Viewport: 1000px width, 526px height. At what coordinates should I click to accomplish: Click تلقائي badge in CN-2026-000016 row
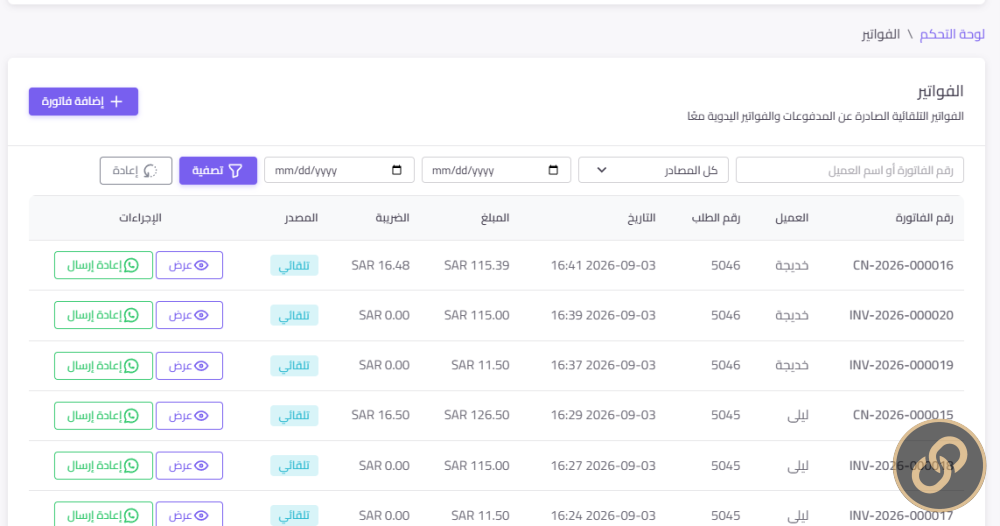294,265
